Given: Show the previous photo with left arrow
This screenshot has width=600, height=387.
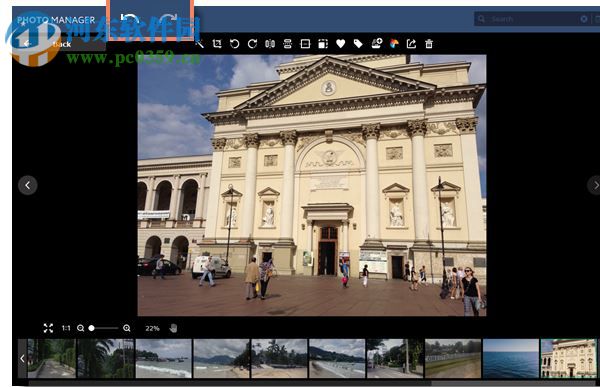Looking at the screenshot, I should pos(28,185).
